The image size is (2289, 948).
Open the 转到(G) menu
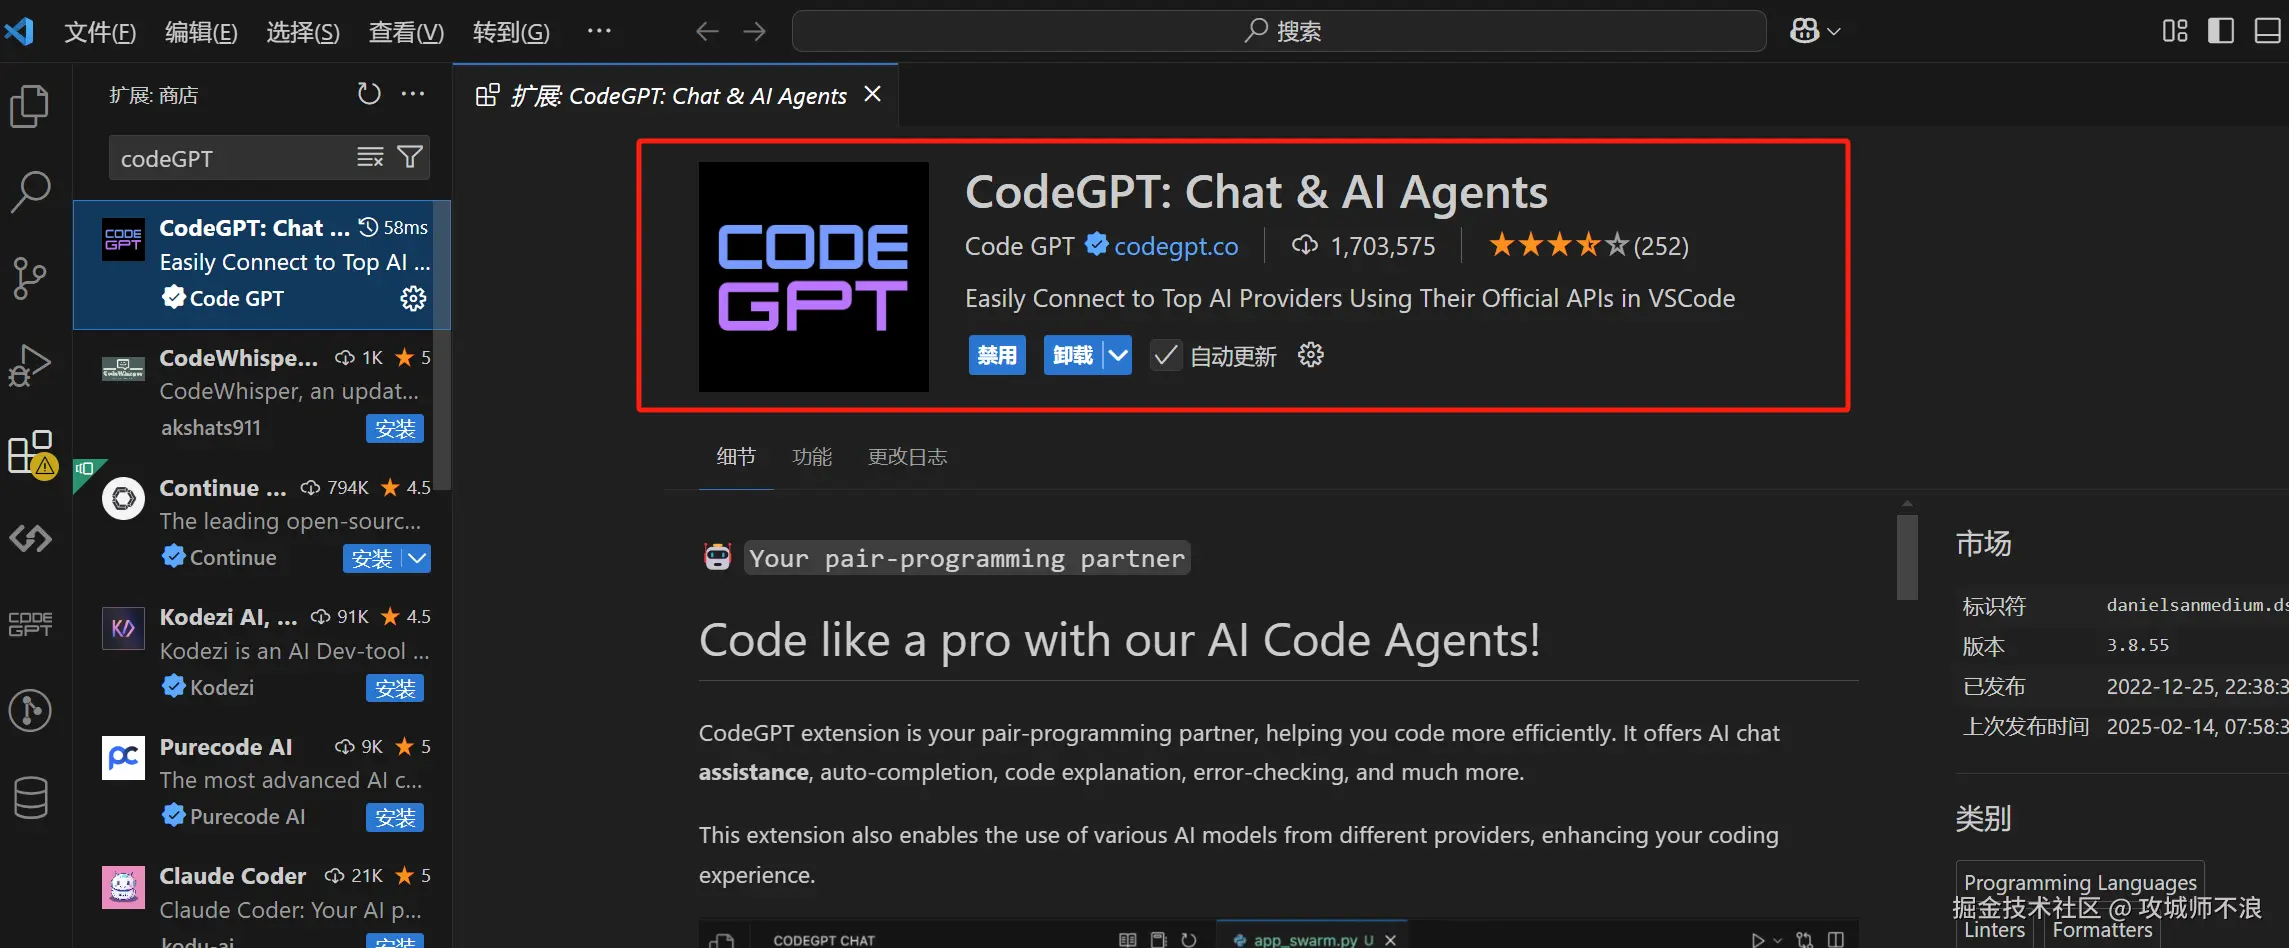(x=511, y=32)
